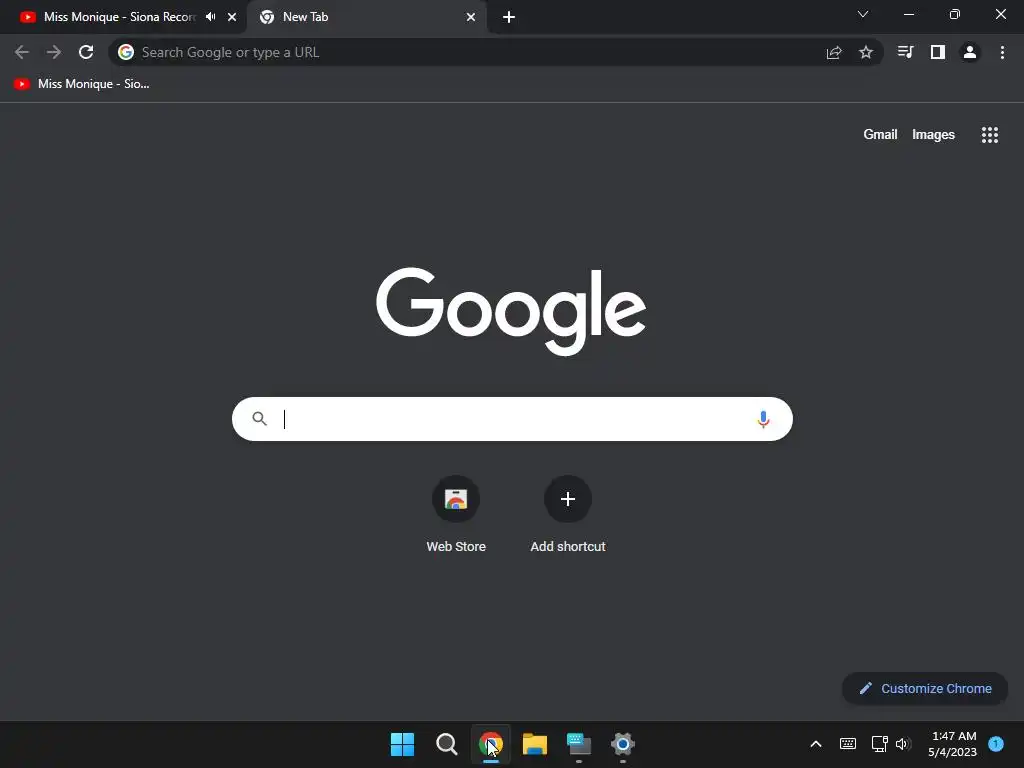The image size is (1024, 768).
Task: Close the Miss Monique tab
Action: 232,17
